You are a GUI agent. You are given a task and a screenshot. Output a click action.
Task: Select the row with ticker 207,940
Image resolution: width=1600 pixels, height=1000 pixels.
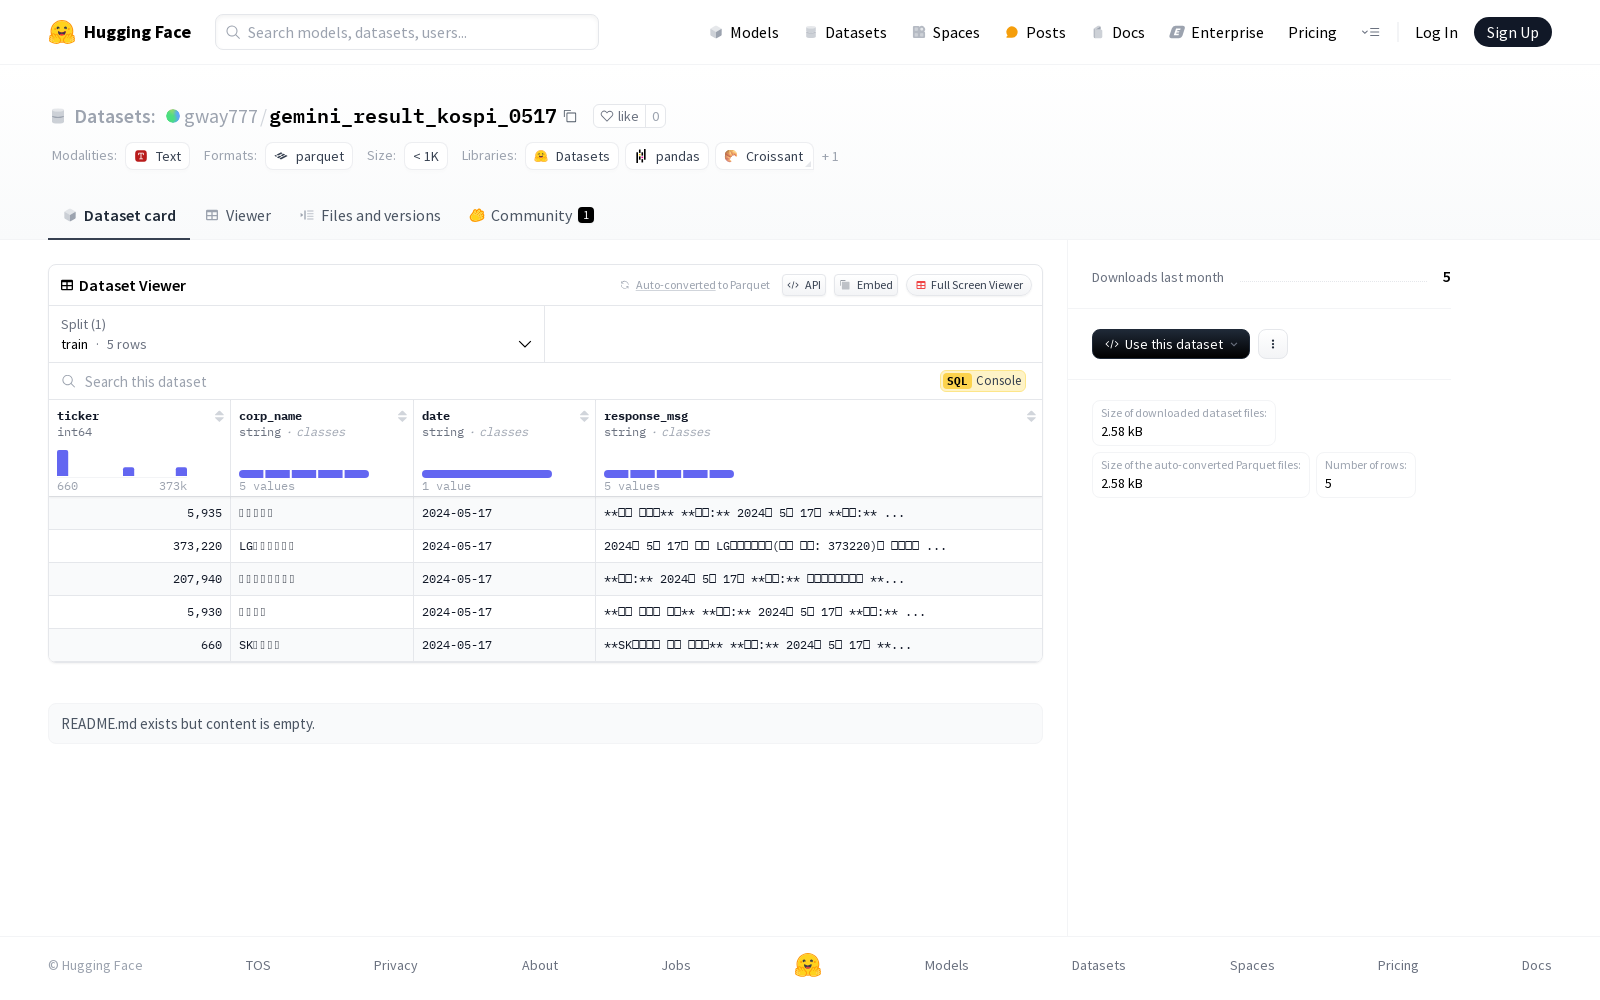[x=545, y=579]
